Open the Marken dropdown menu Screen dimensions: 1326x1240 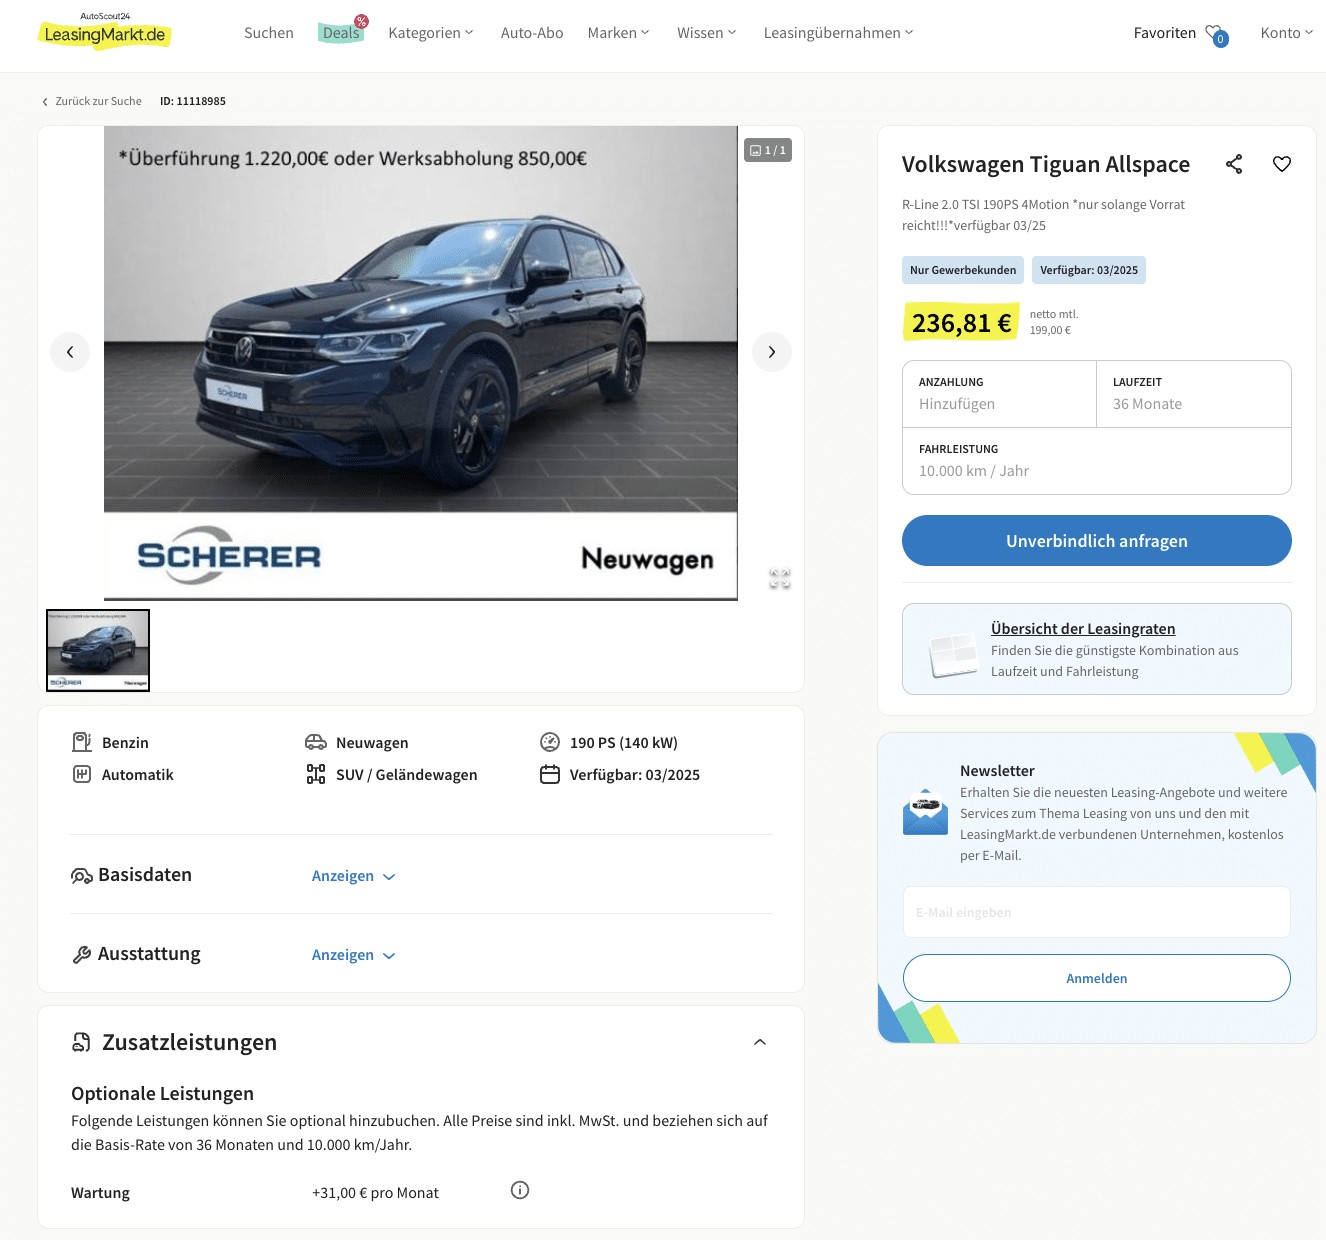click(619, 33)
